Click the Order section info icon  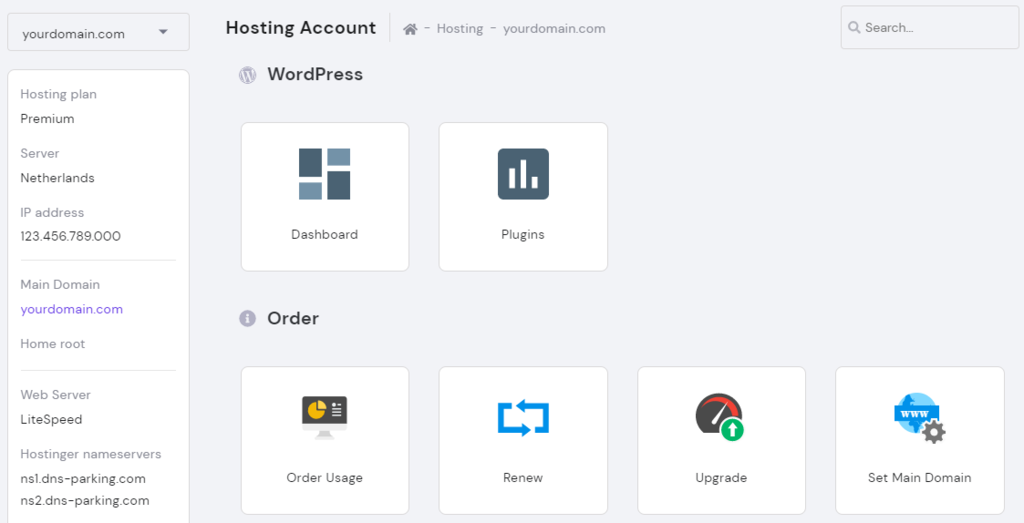tap(247, 319)
